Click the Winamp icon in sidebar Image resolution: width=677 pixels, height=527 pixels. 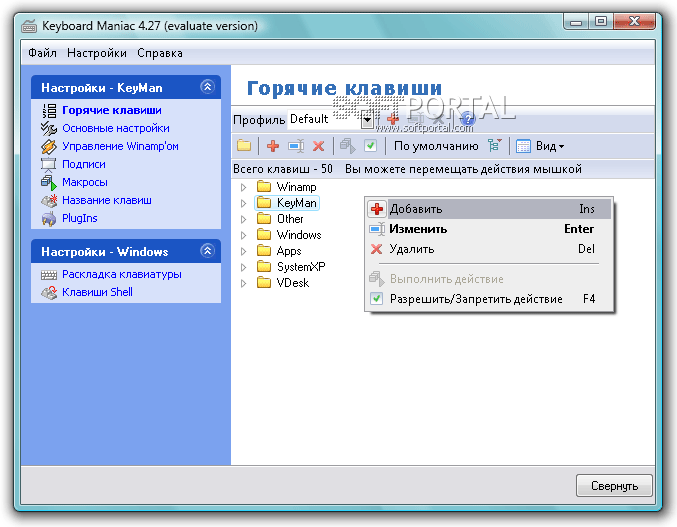(x=49, y=147)
